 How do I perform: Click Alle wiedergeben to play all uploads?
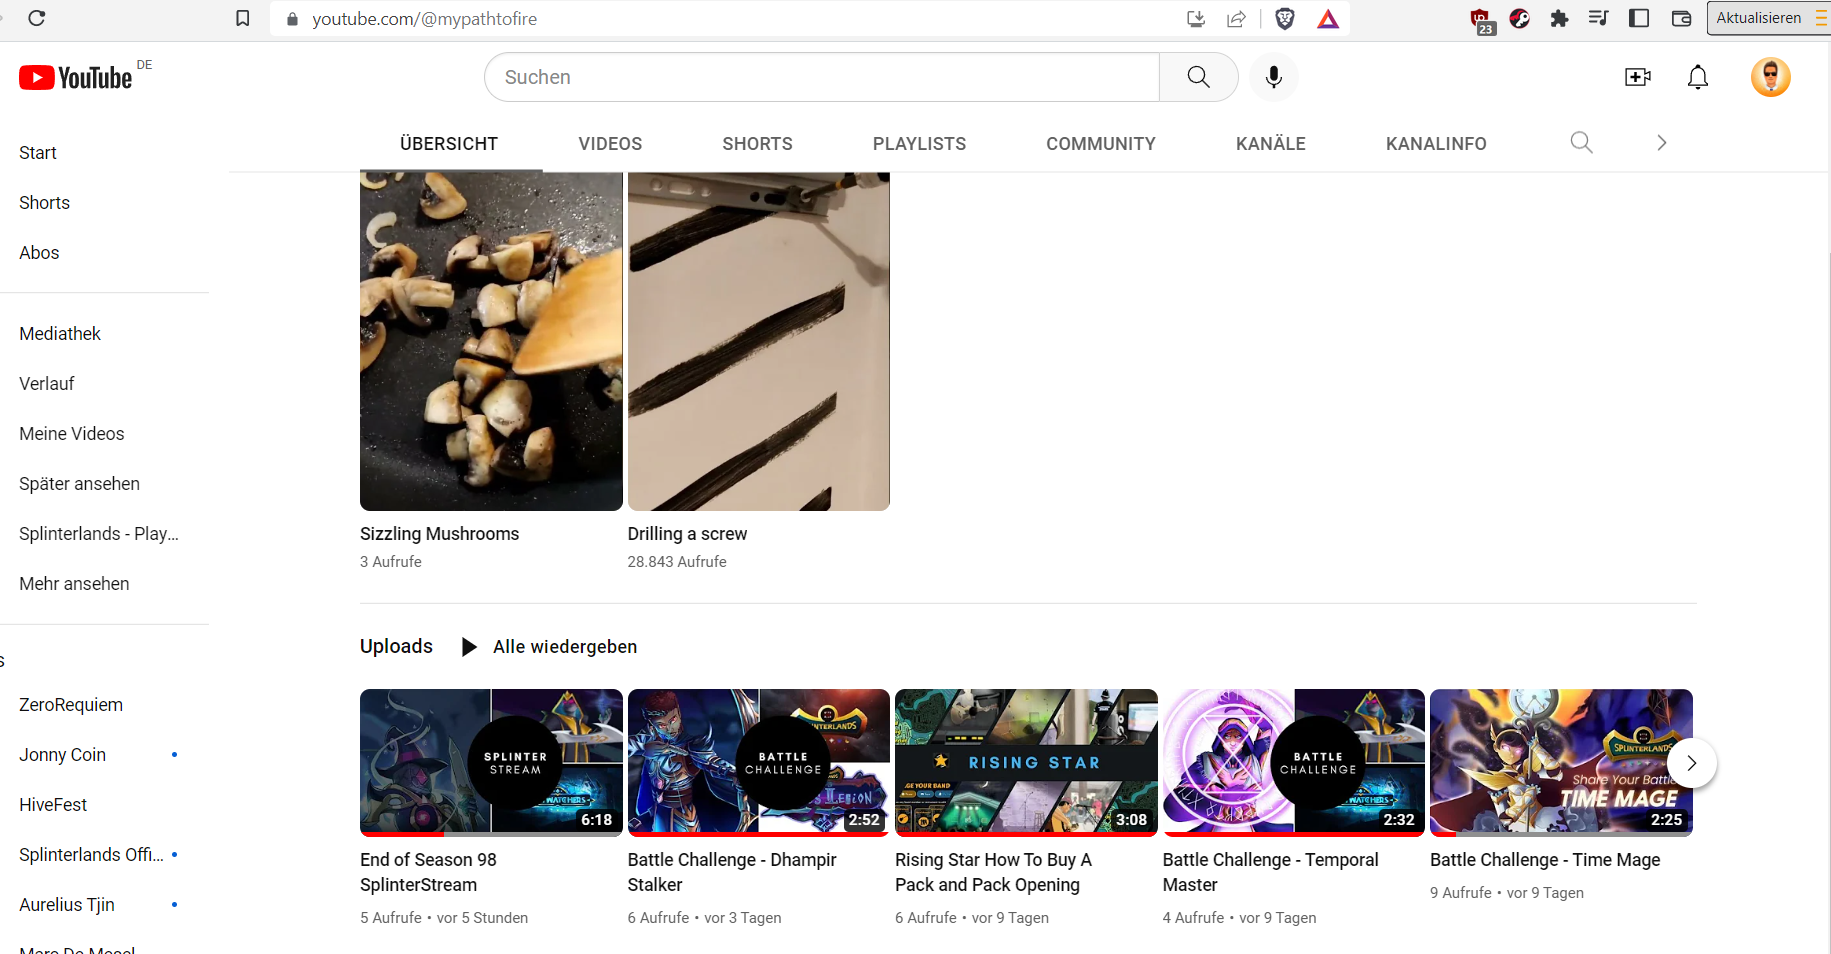549,647
